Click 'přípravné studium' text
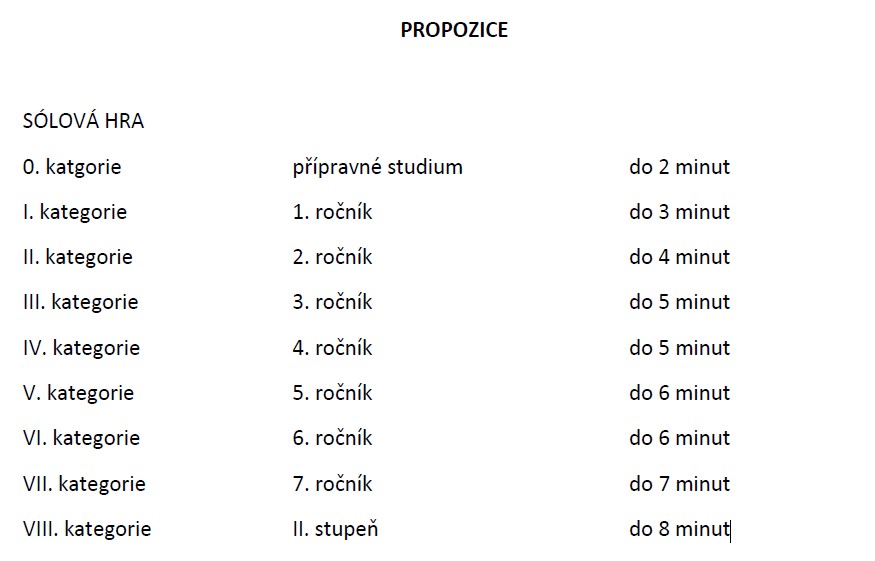Viewport: 875px width, 561px height. click(377, 167)
